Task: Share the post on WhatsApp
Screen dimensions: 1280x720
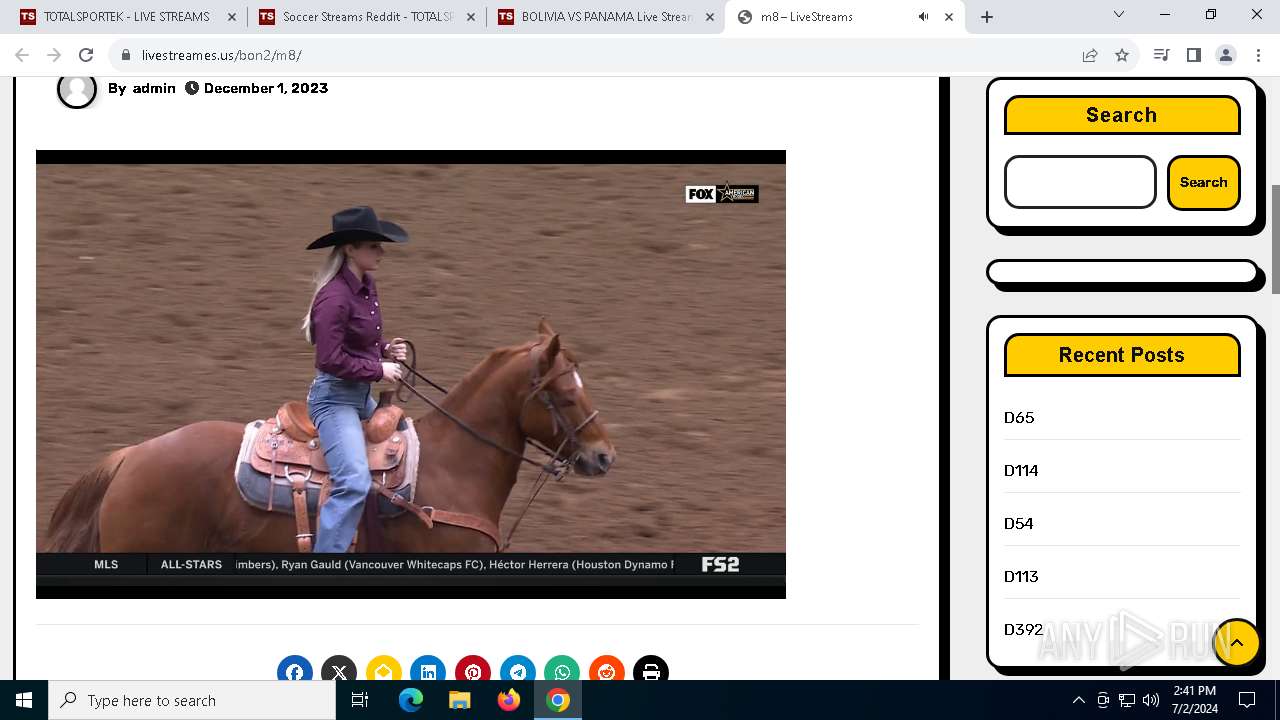Action: (x=562, y=668)
